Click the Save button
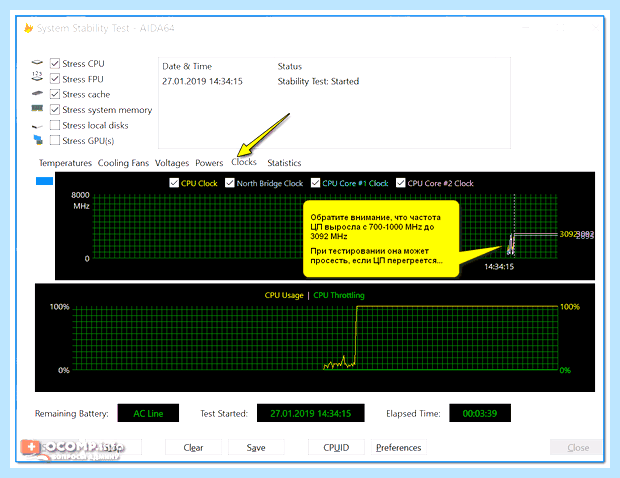Screen dimensions: 620x478 point(256,448)
